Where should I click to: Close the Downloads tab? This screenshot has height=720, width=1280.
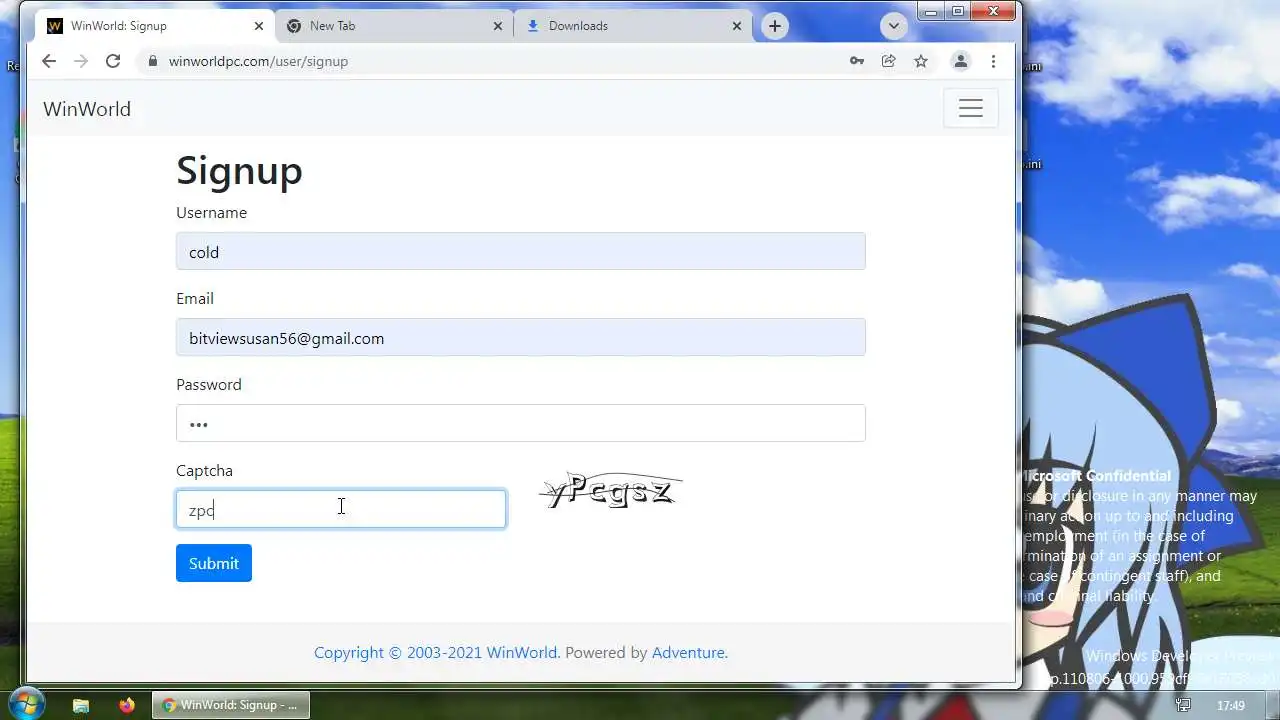pyautogui.click(x=737, y=26)
